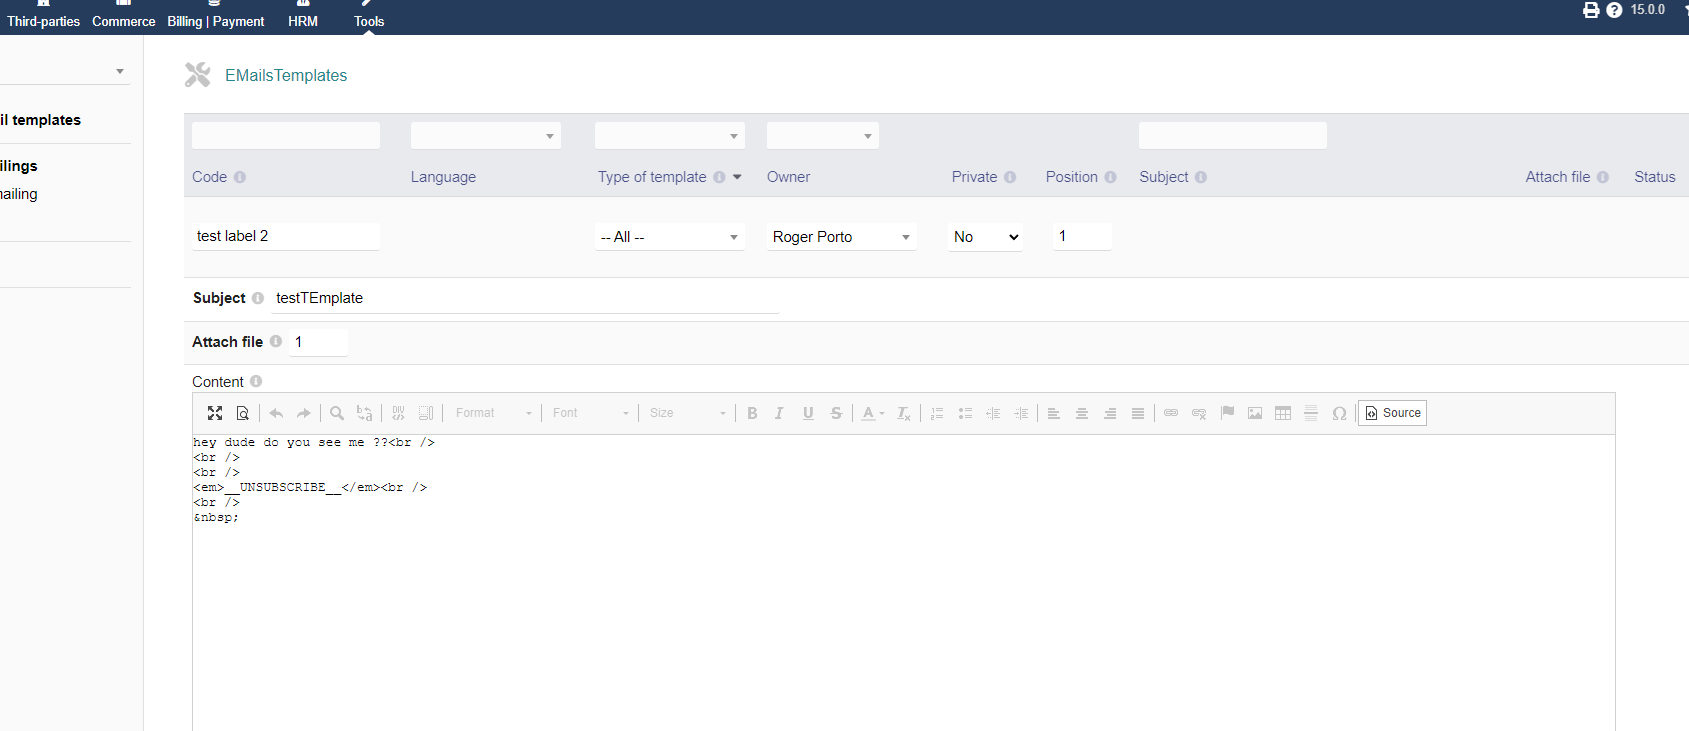Image resolution: width=1689 pixels, height=731 pixels.
Task: Open the HRM menu
Action: 303,21
